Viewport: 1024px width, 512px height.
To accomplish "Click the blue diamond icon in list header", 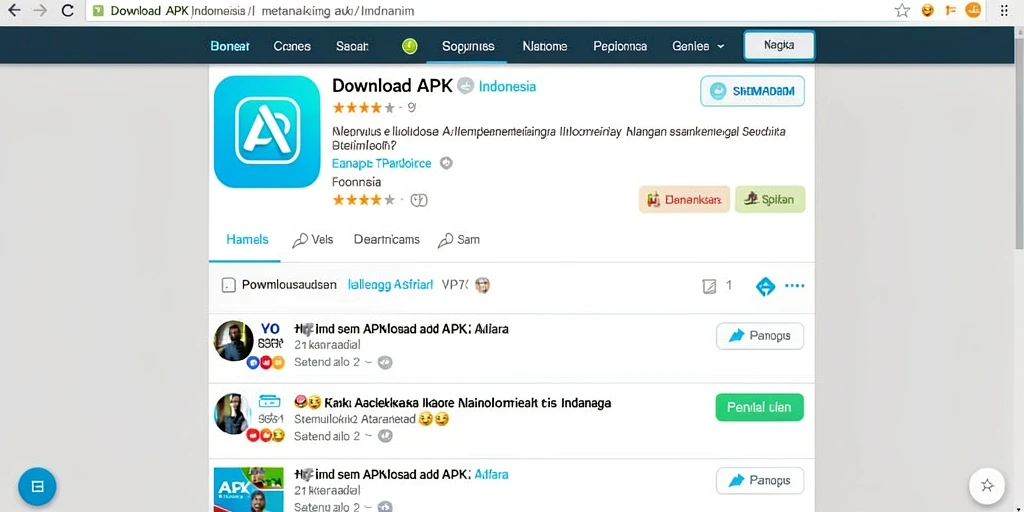I will pyautogui.click(x=765, y=286).
